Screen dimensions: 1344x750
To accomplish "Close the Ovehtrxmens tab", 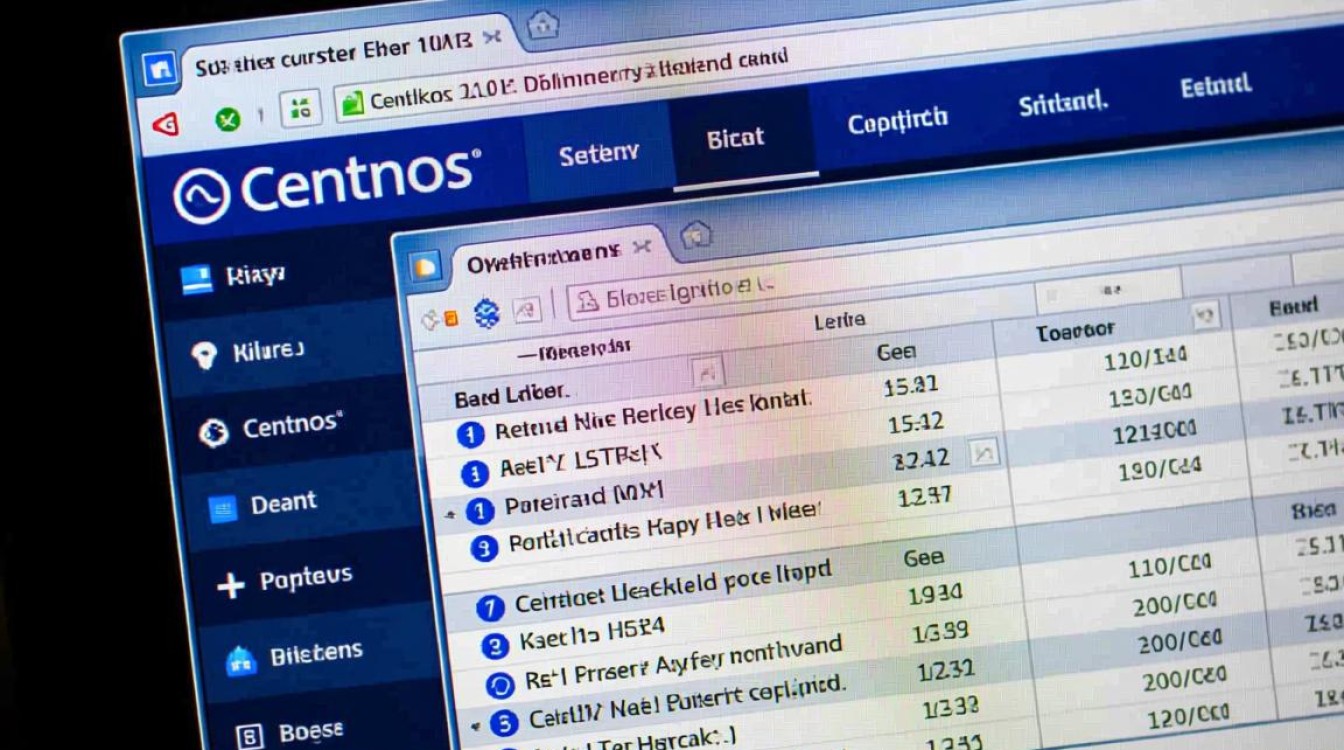I will pos(642,247).
